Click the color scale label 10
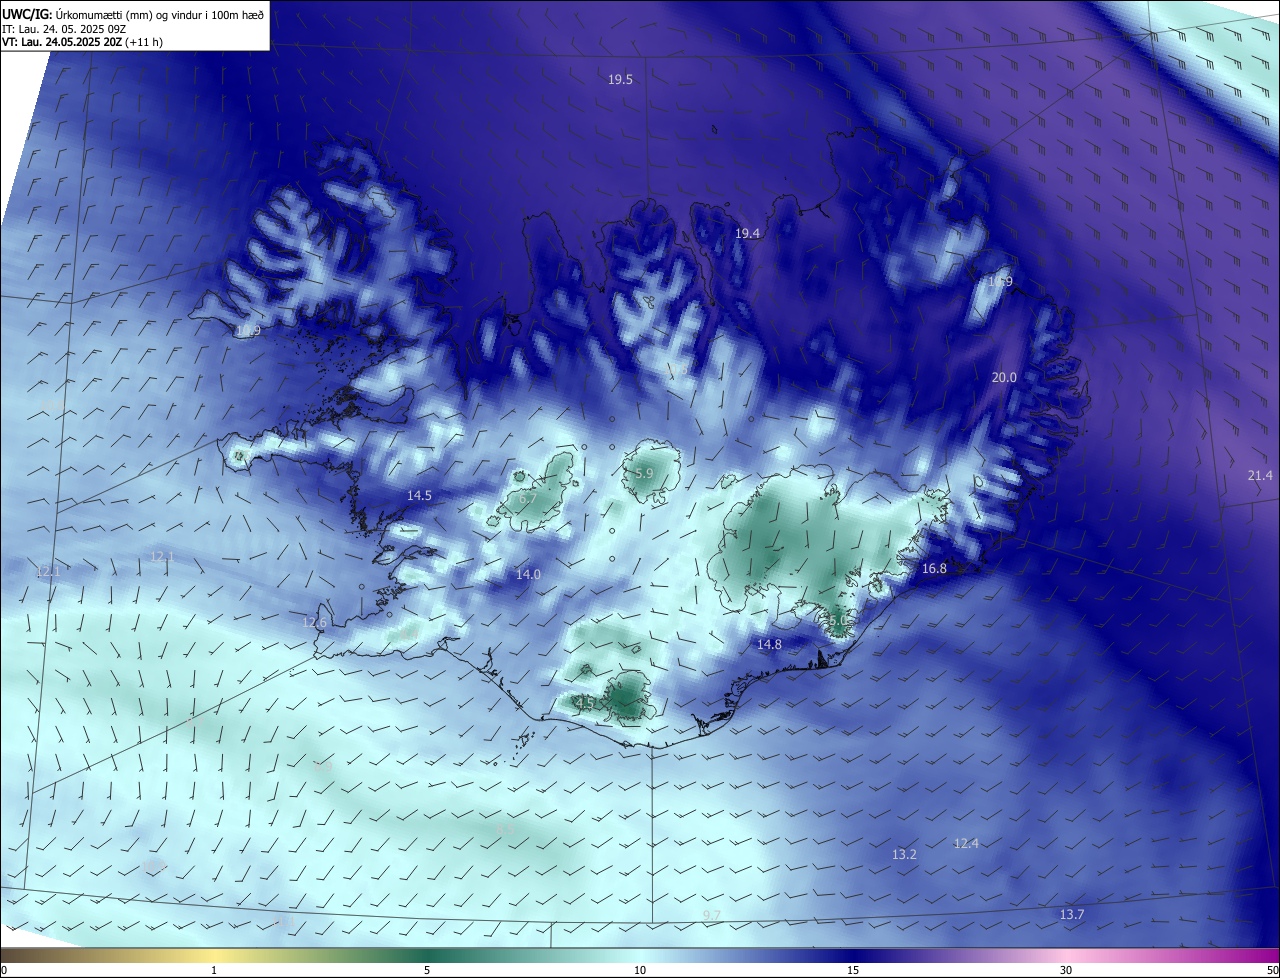The image size is (1280, 978). (640, 970)
